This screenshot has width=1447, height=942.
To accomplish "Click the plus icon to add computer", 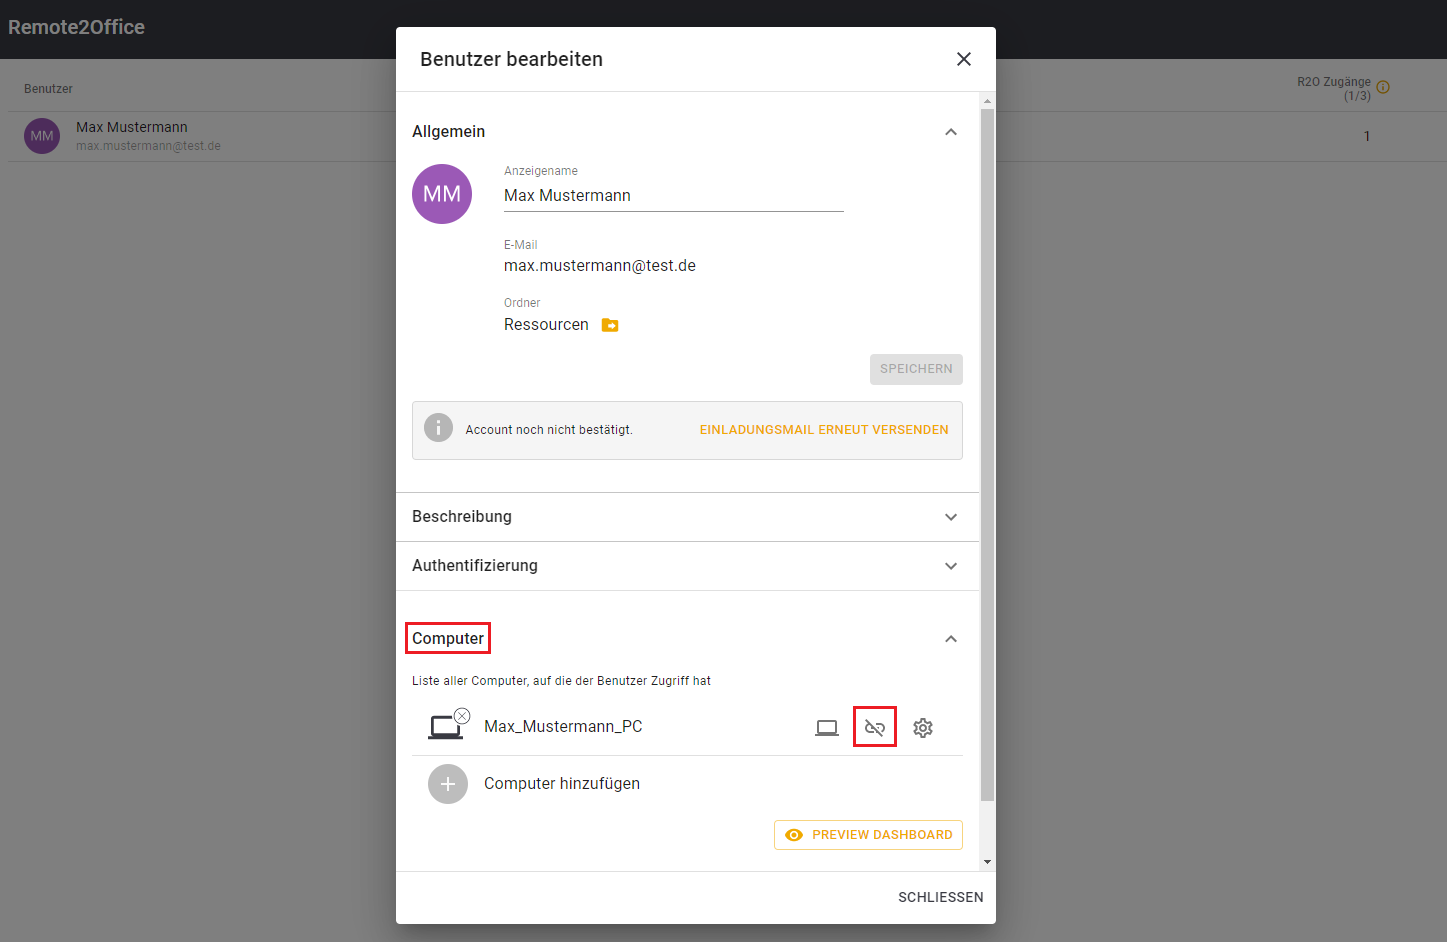I will [448, 784].
